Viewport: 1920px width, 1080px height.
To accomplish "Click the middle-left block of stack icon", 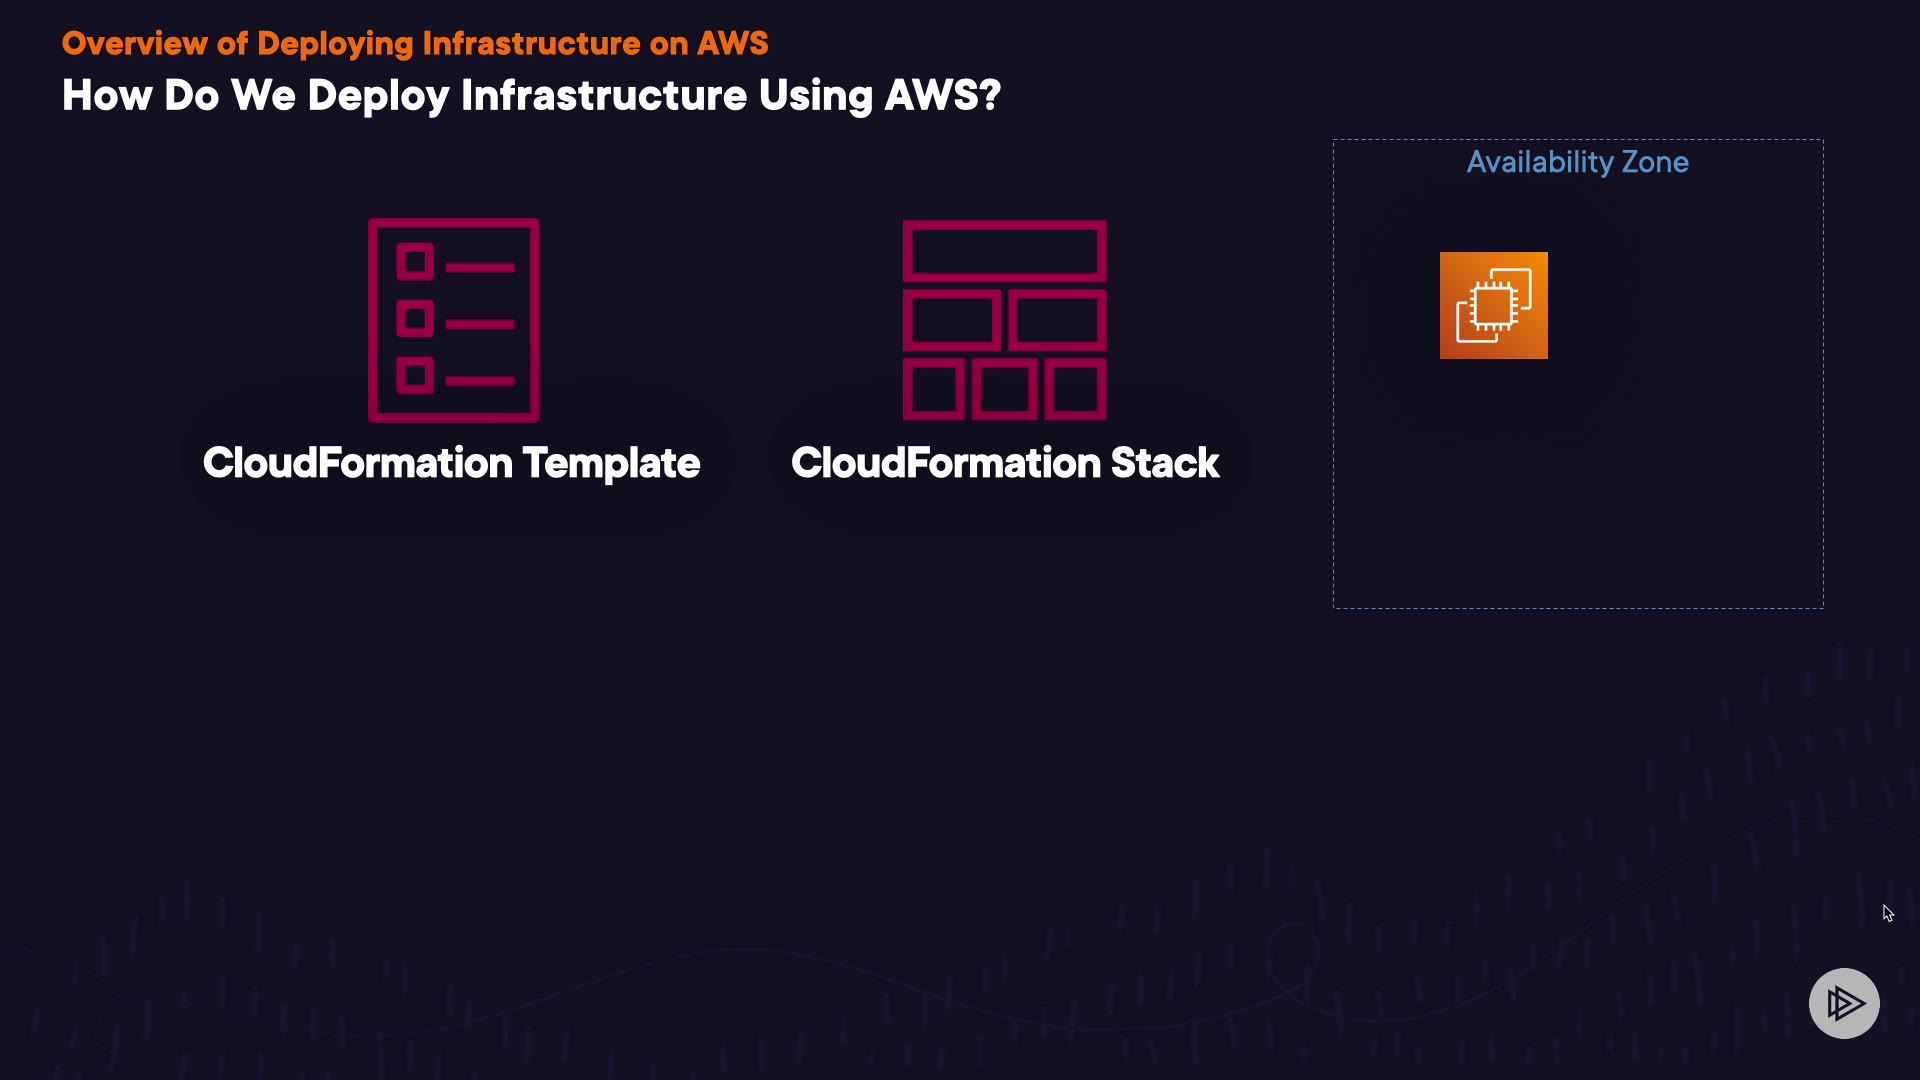I will [951, 321].
